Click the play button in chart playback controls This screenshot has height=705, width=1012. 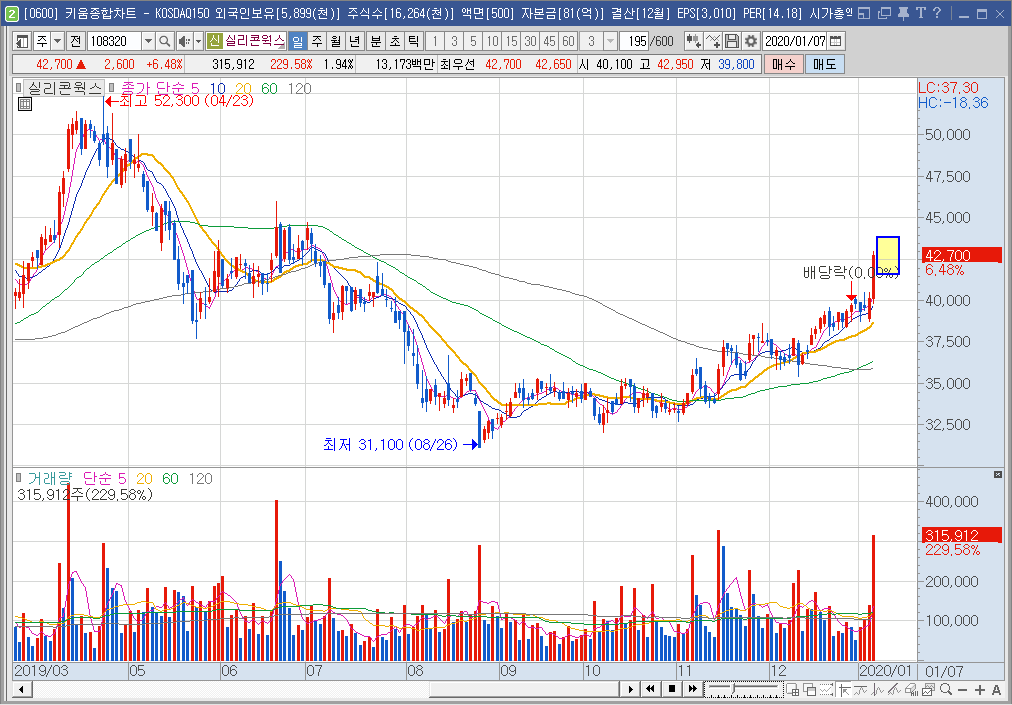coord(631,689)
